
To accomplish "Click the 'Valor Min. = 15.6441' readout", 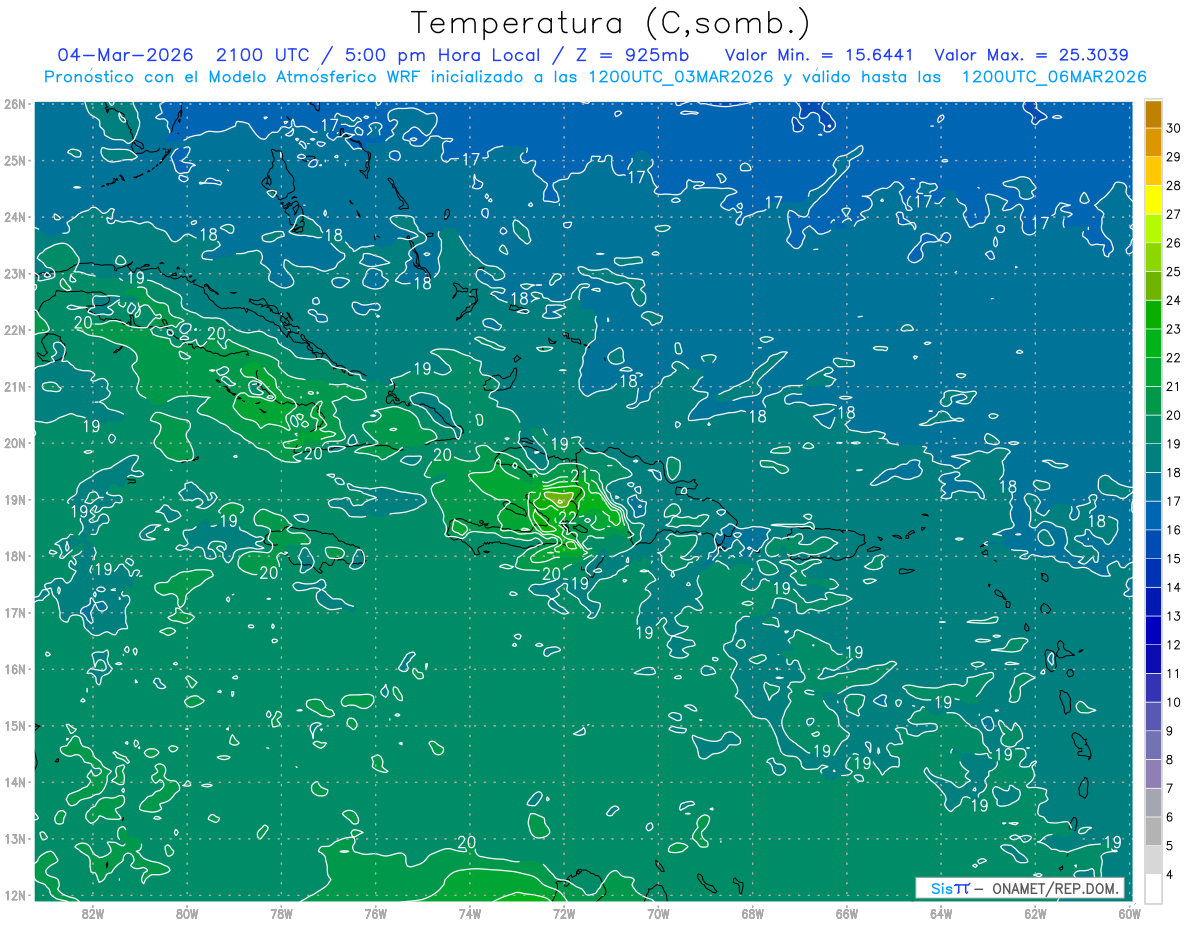I will [x=820, y=55].
